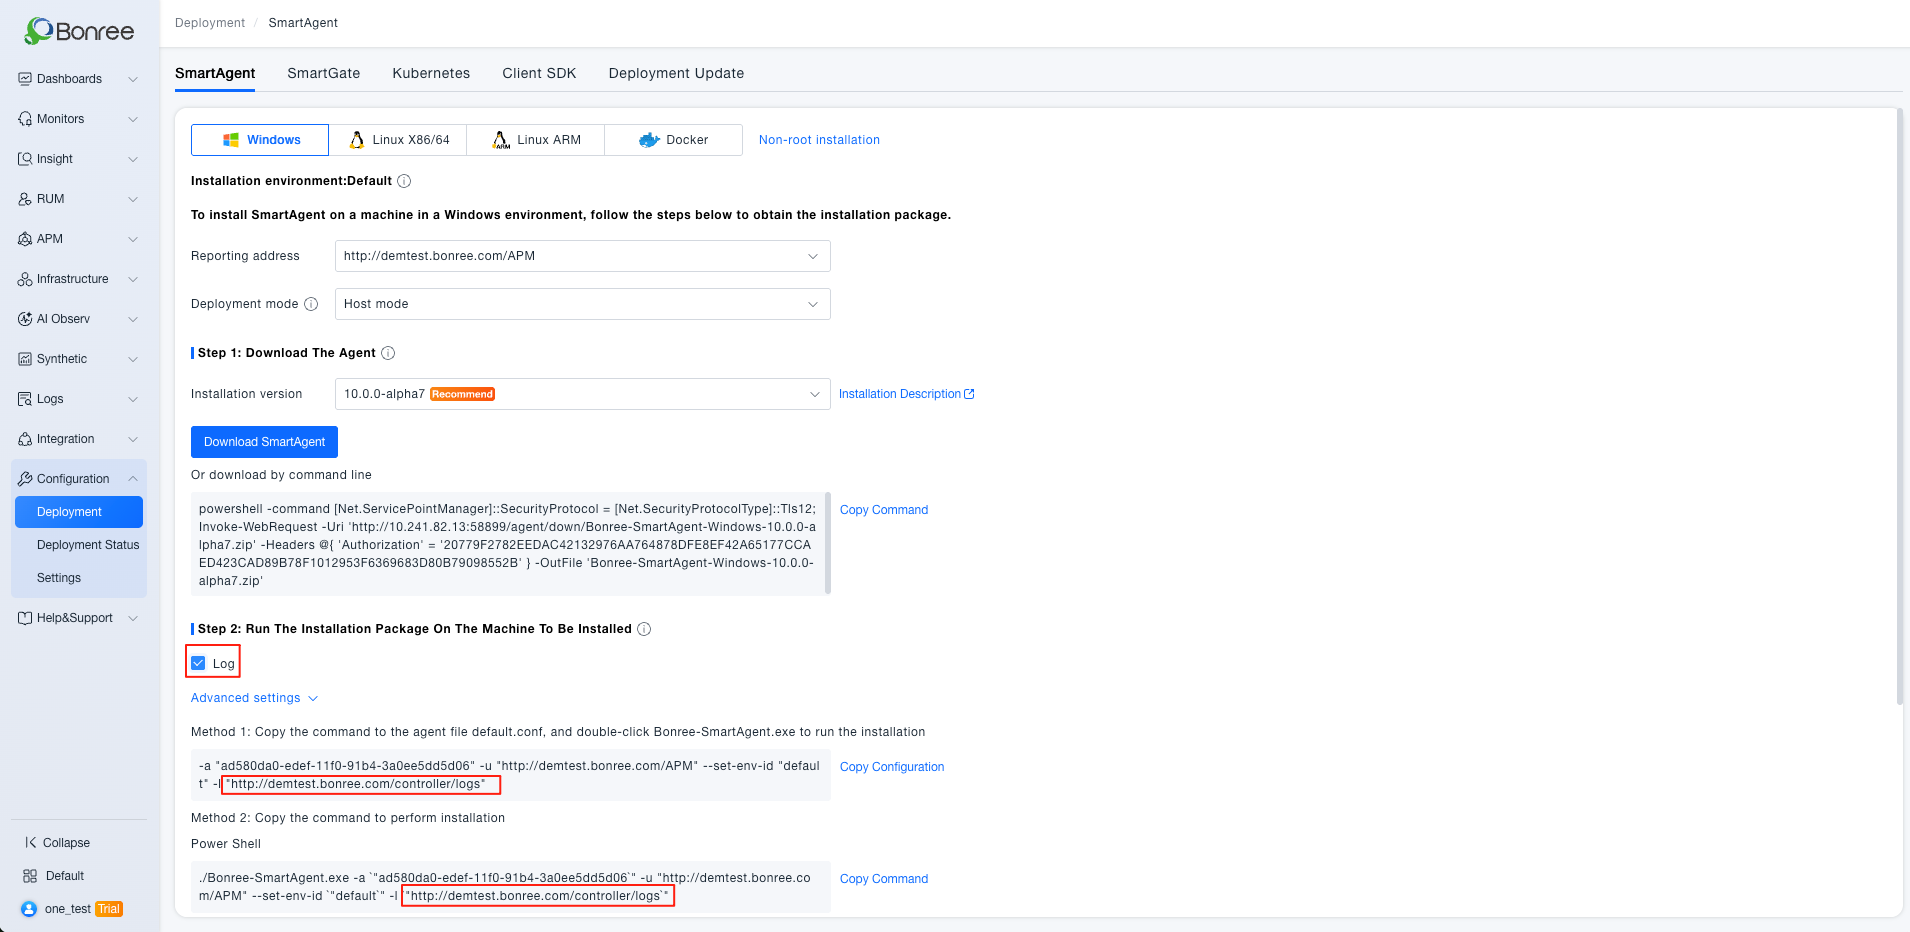Image resolution: width=1910 pixels, height=932 pixels.
Task: Click the Recommend badge in version field
Action: [462, 394]
